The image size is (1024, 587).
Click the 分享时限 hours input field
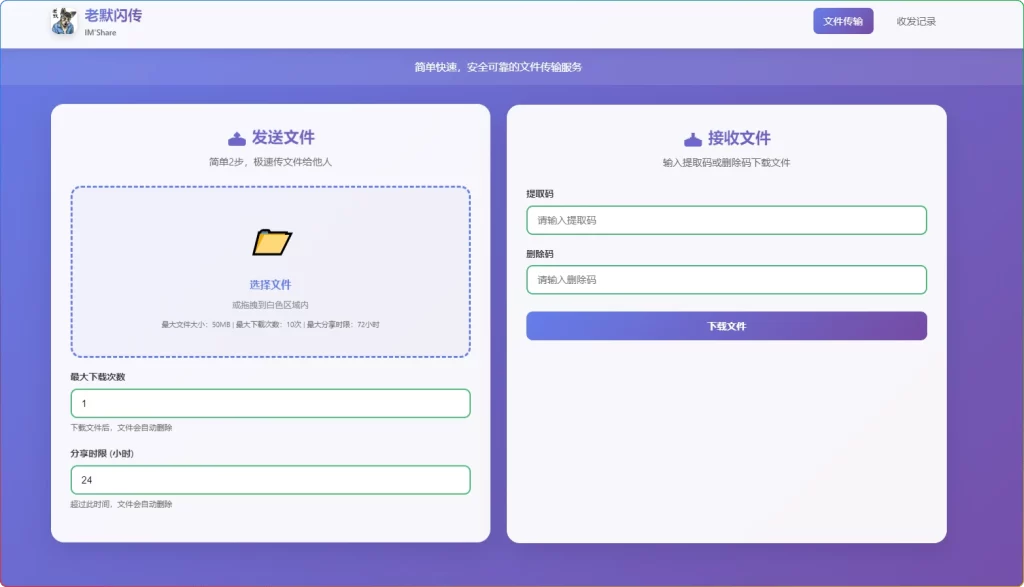click(x=268, y=480)
